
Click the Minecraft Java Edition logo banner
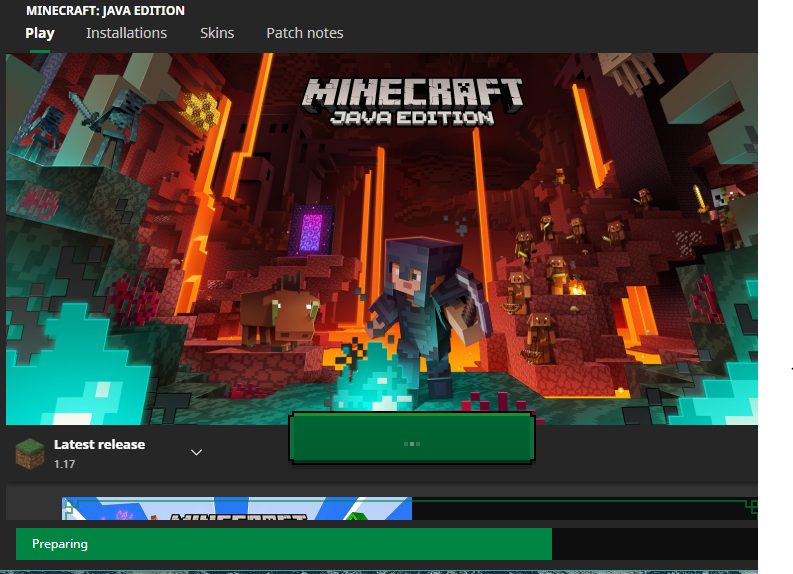pyautogui.click(x=413, y=101)
